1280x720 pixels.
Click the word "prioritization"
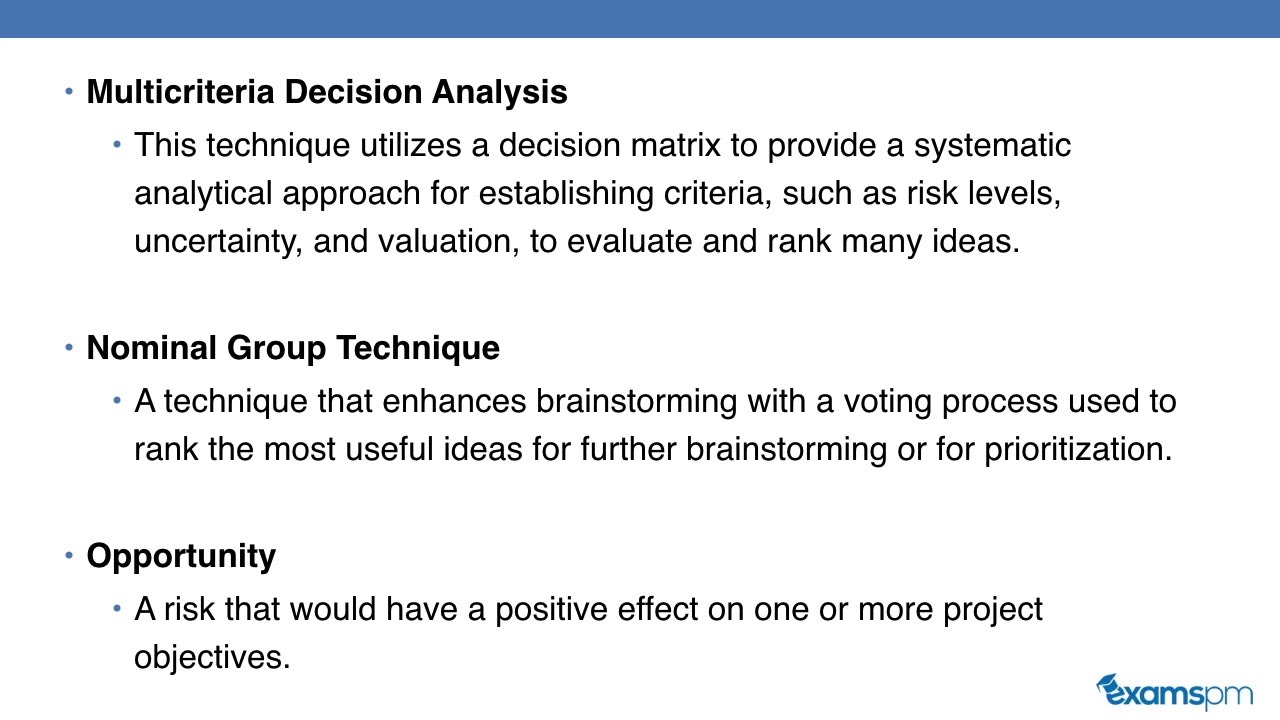click(x=1078, y=449)
